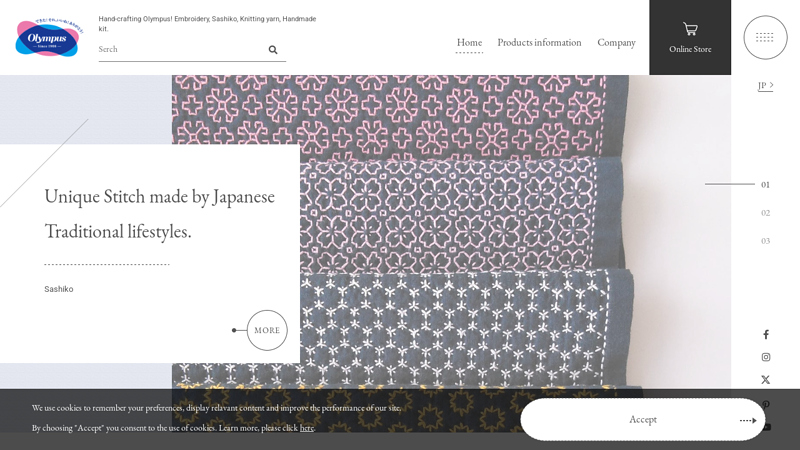Open the Company menu item

tap(616, 43)
